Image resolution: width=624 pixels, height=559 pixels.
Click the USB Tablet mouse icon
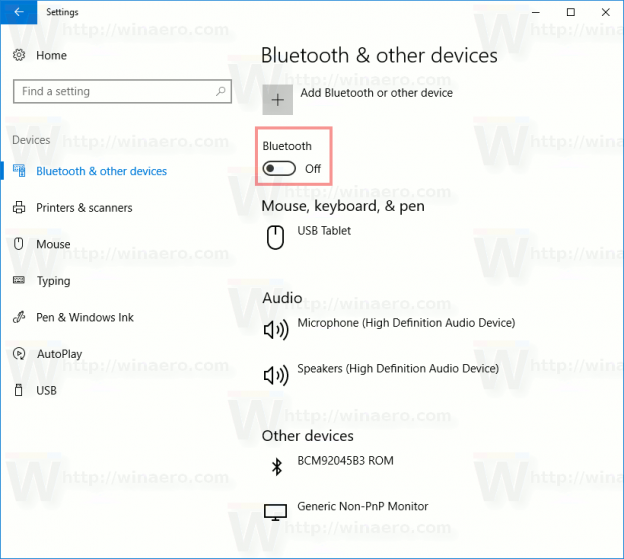275,237
